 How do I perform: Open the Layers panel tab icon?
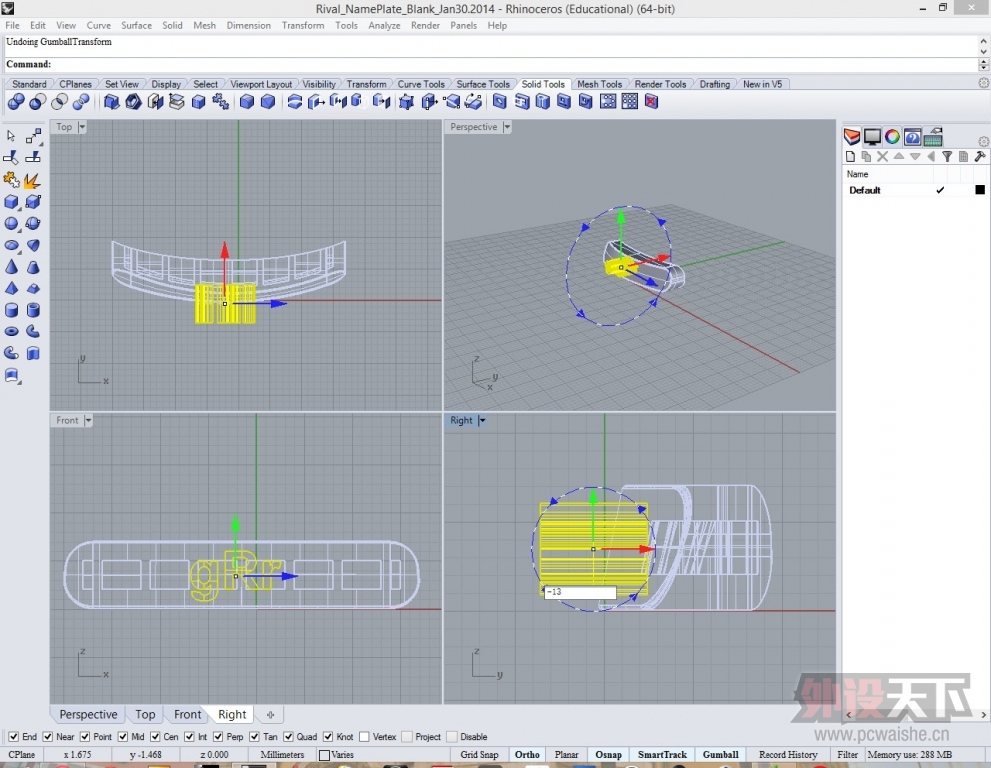coord(851,137)
